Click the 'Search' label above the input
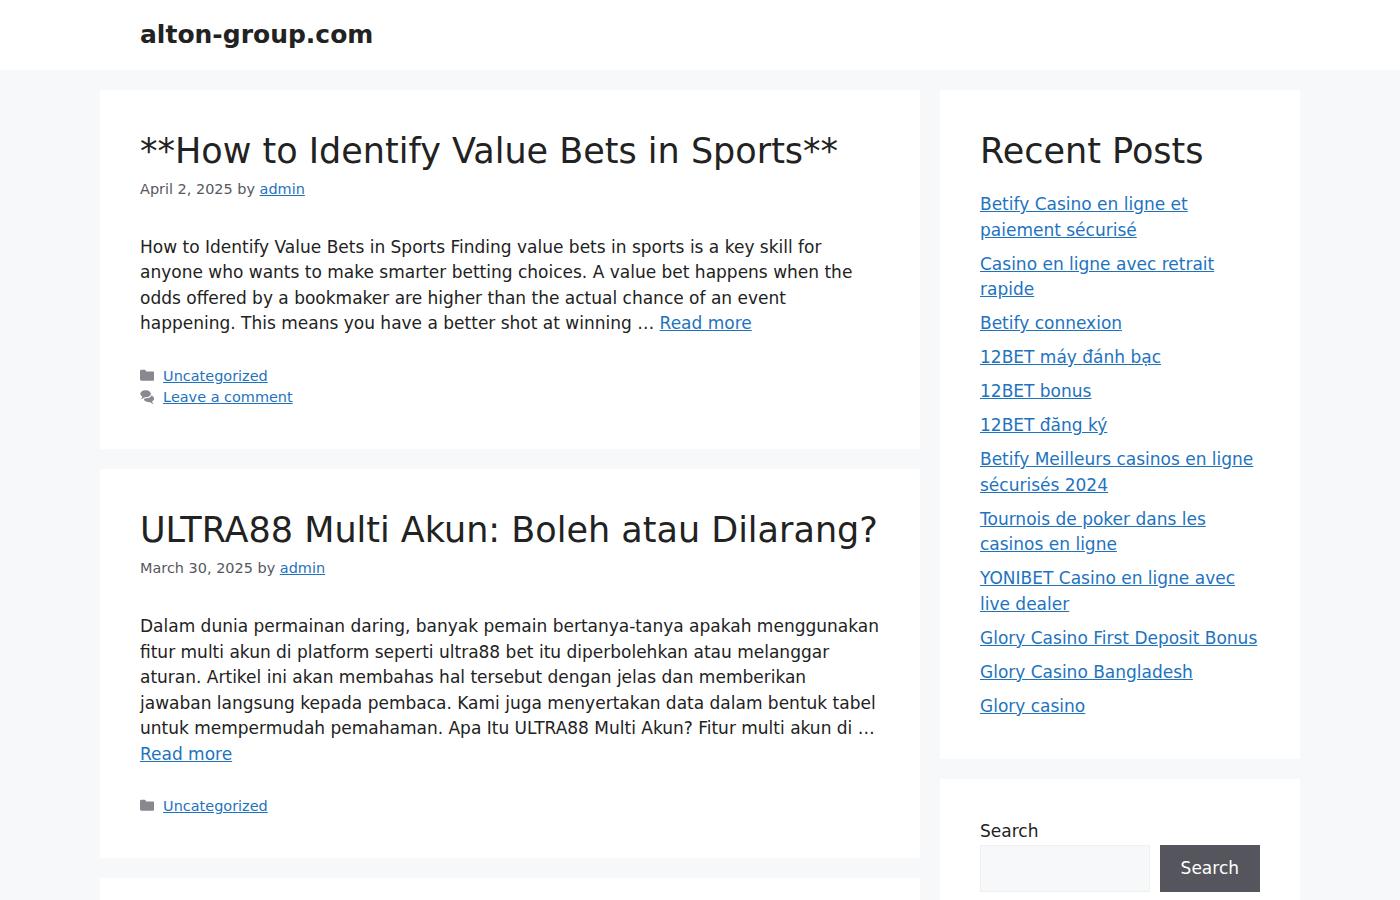The width and height of the screenshot is (1400, 900). [x=1009, y=831]
